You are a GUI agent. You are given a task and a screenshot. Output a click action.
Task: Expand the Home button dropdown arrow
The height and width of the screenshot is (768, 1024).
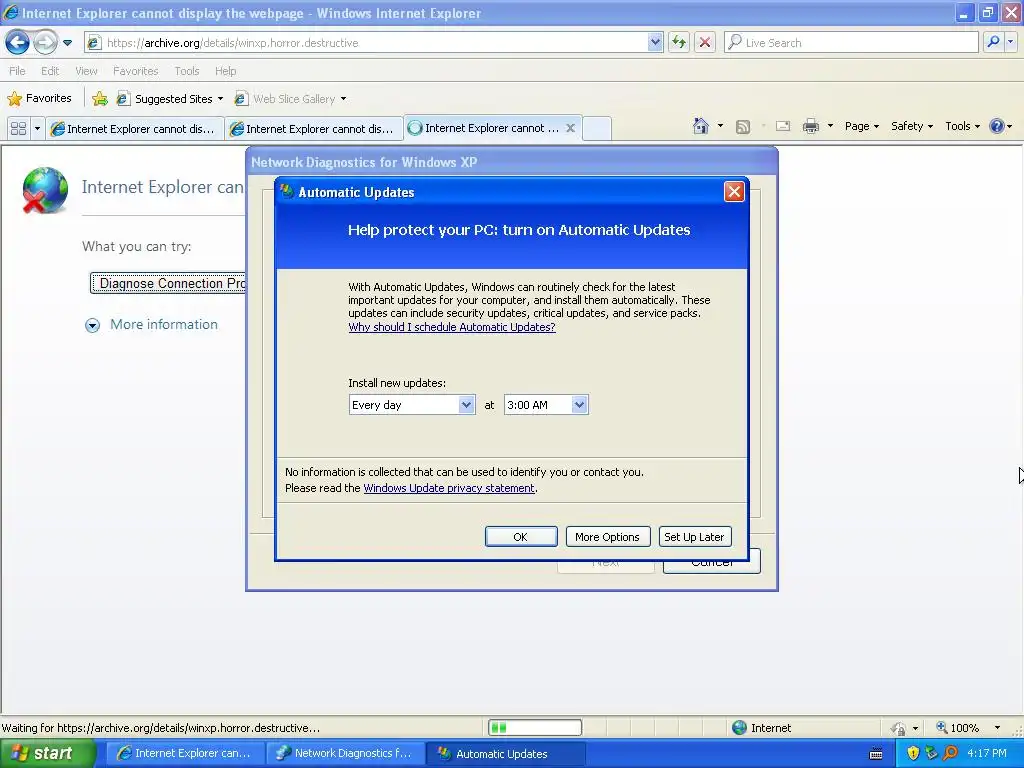720,126
